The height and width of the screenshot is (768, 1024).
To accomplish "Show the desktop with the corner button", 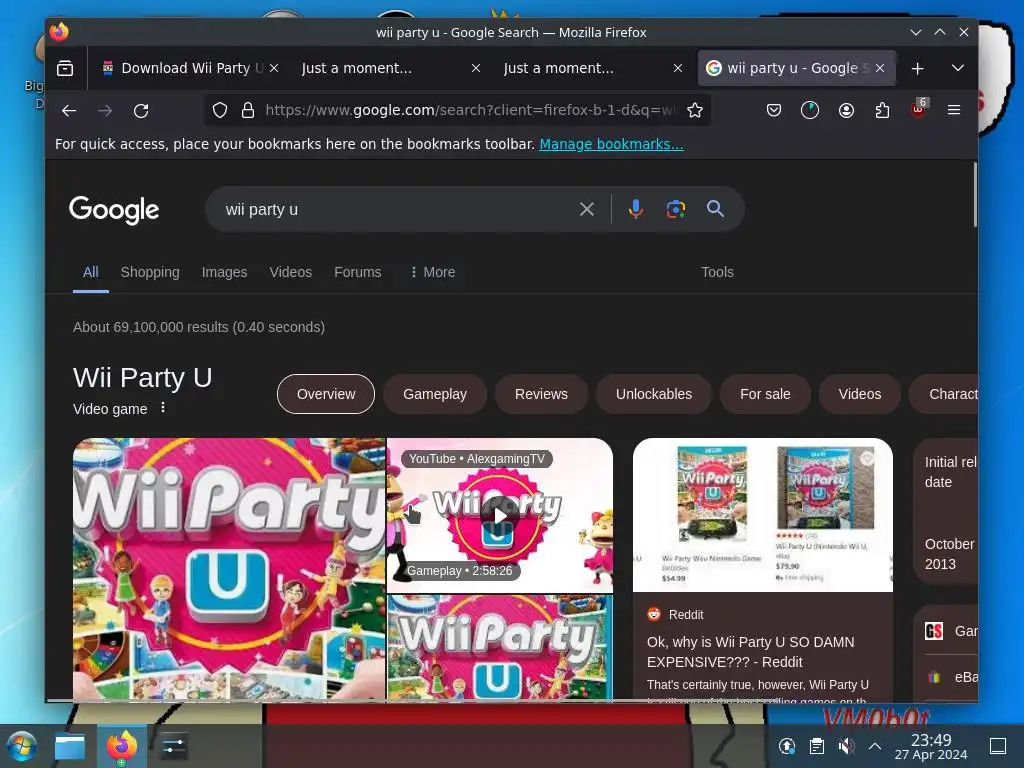I will pyautogui.click(x=998, y=746).
